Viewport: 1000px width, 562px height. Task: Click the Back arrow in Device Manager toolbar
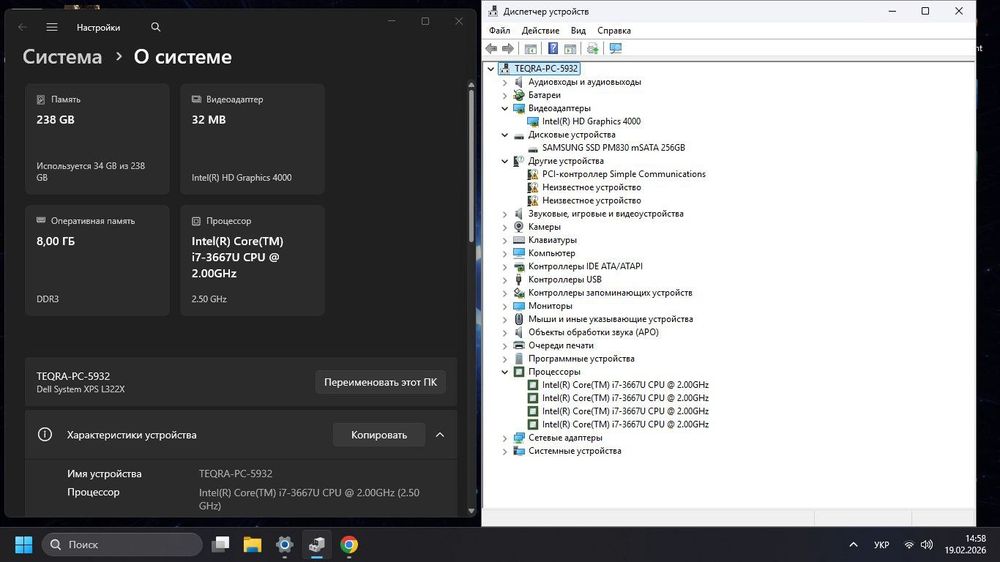click(490, 48)
